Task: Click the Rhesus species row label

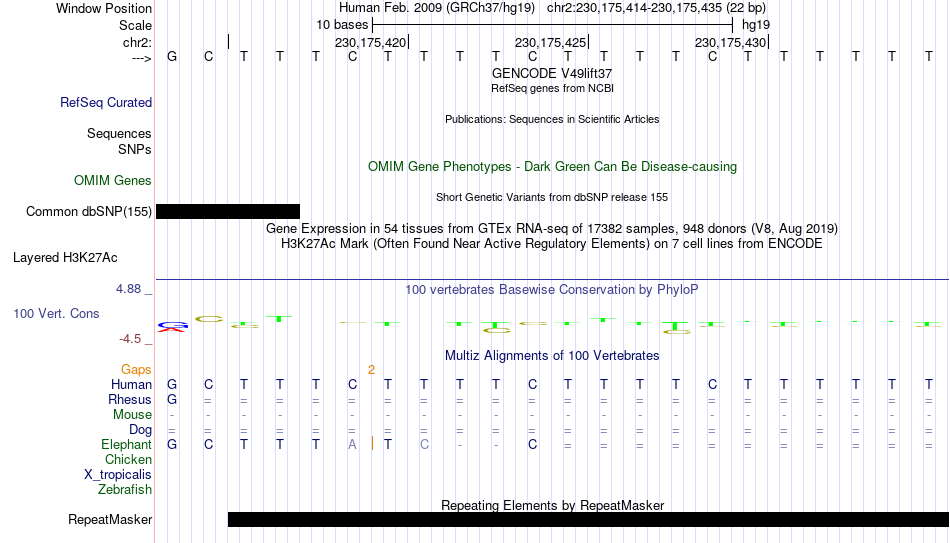Action: (130, 400)
